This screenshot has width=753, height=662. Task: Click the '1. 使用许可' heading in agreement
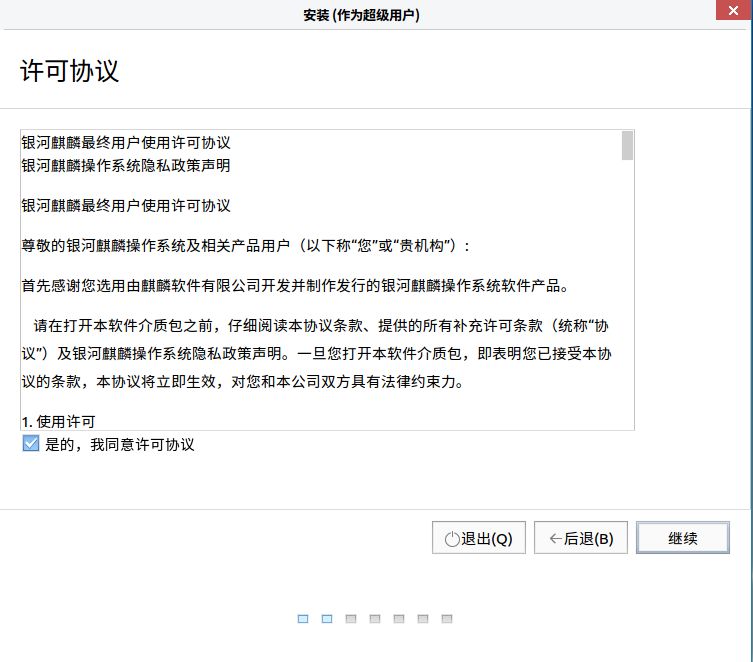click(58, 421)
